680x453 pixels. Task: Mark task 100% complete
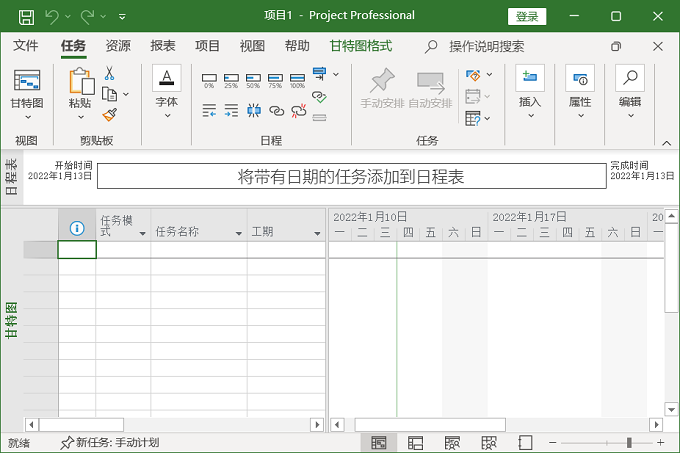pyautogui.click(x=298, y=80)
